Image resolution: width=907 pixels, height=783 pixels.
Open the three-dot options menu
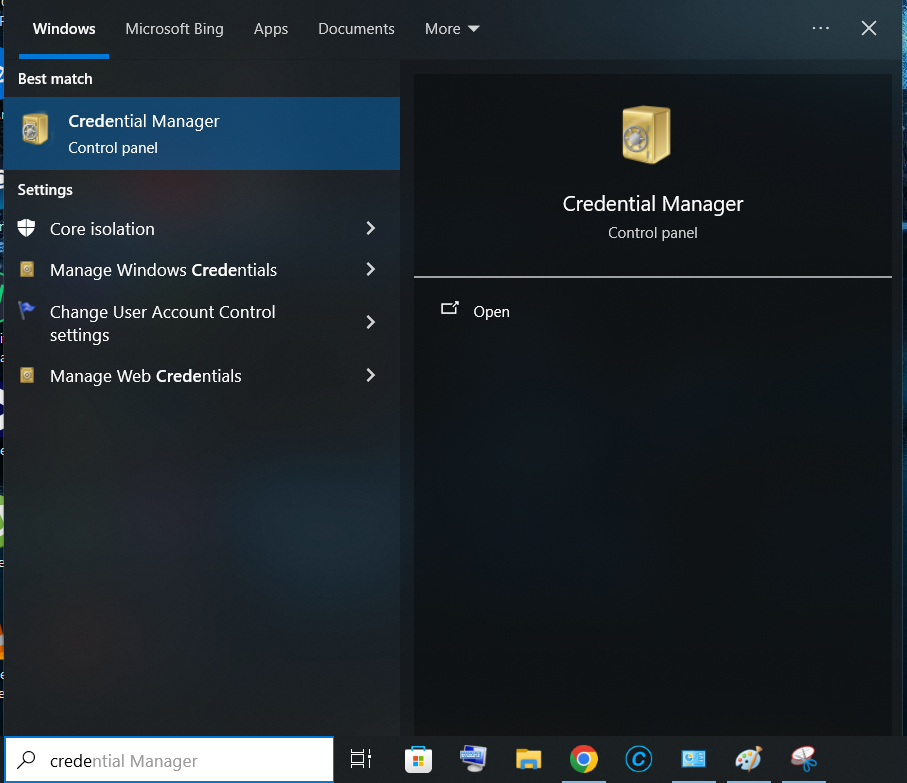[820, 29]
